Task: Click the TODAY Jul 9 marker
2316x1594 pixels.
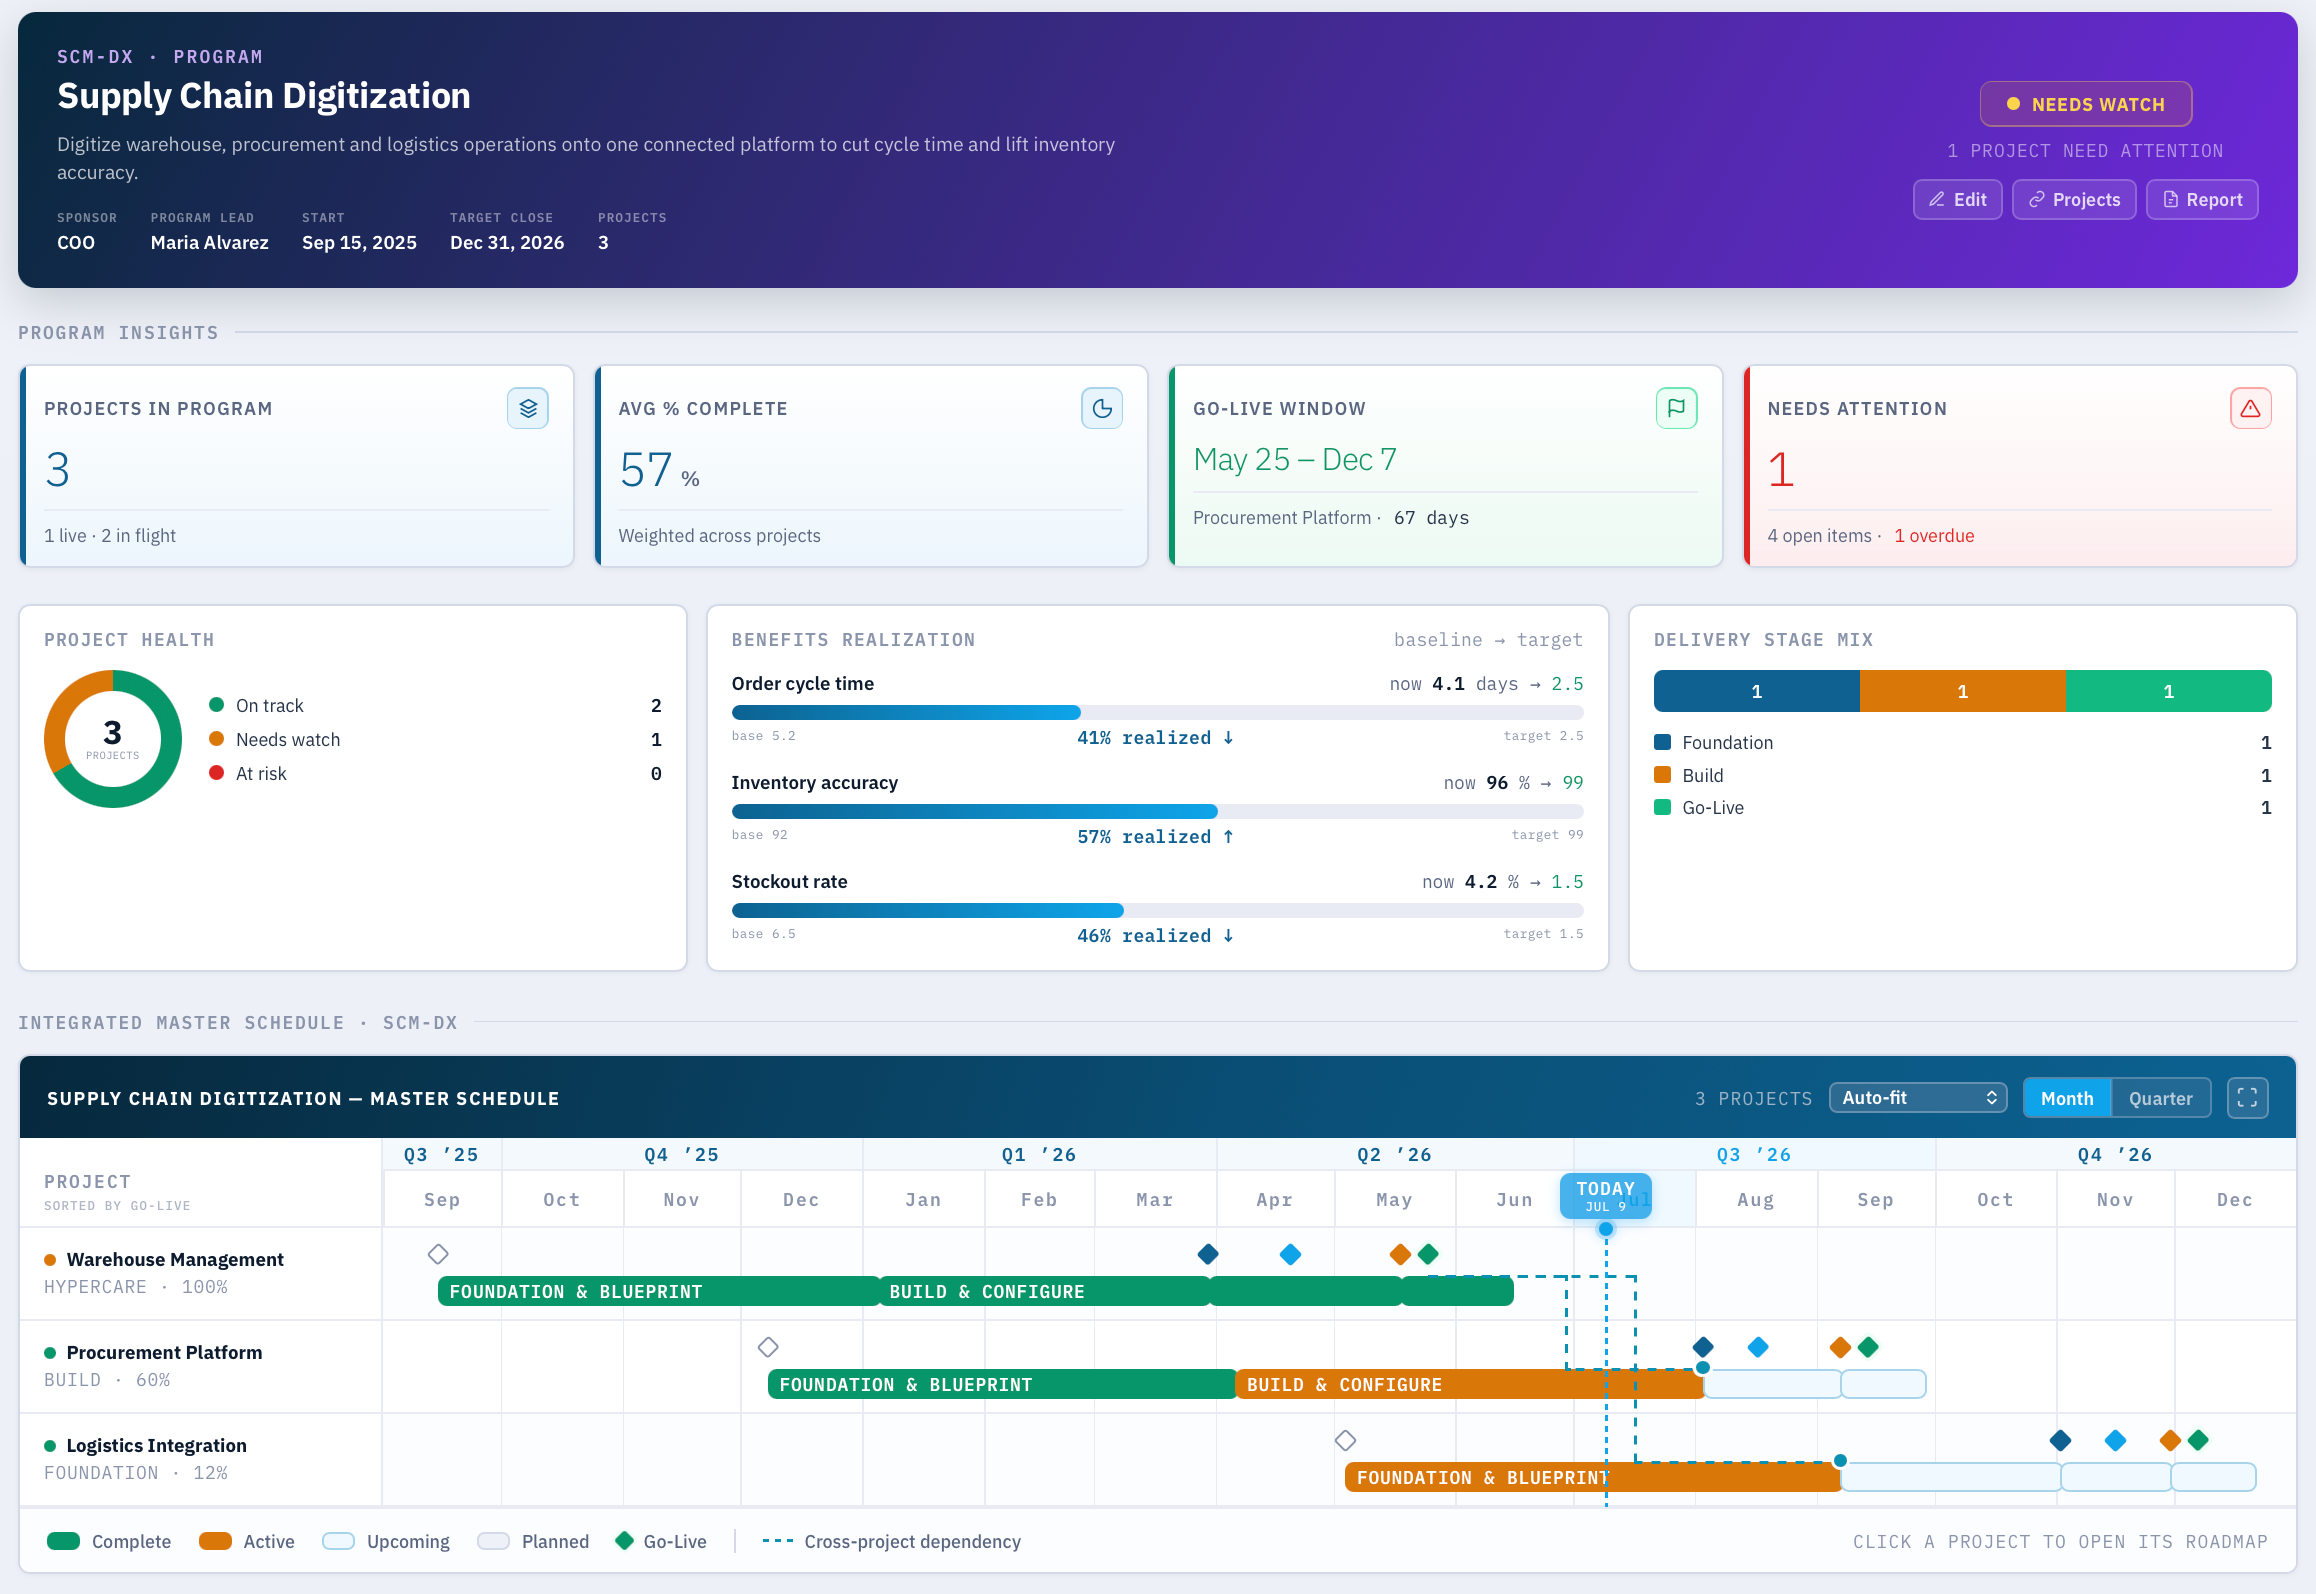Action: pos(1605,1196)
